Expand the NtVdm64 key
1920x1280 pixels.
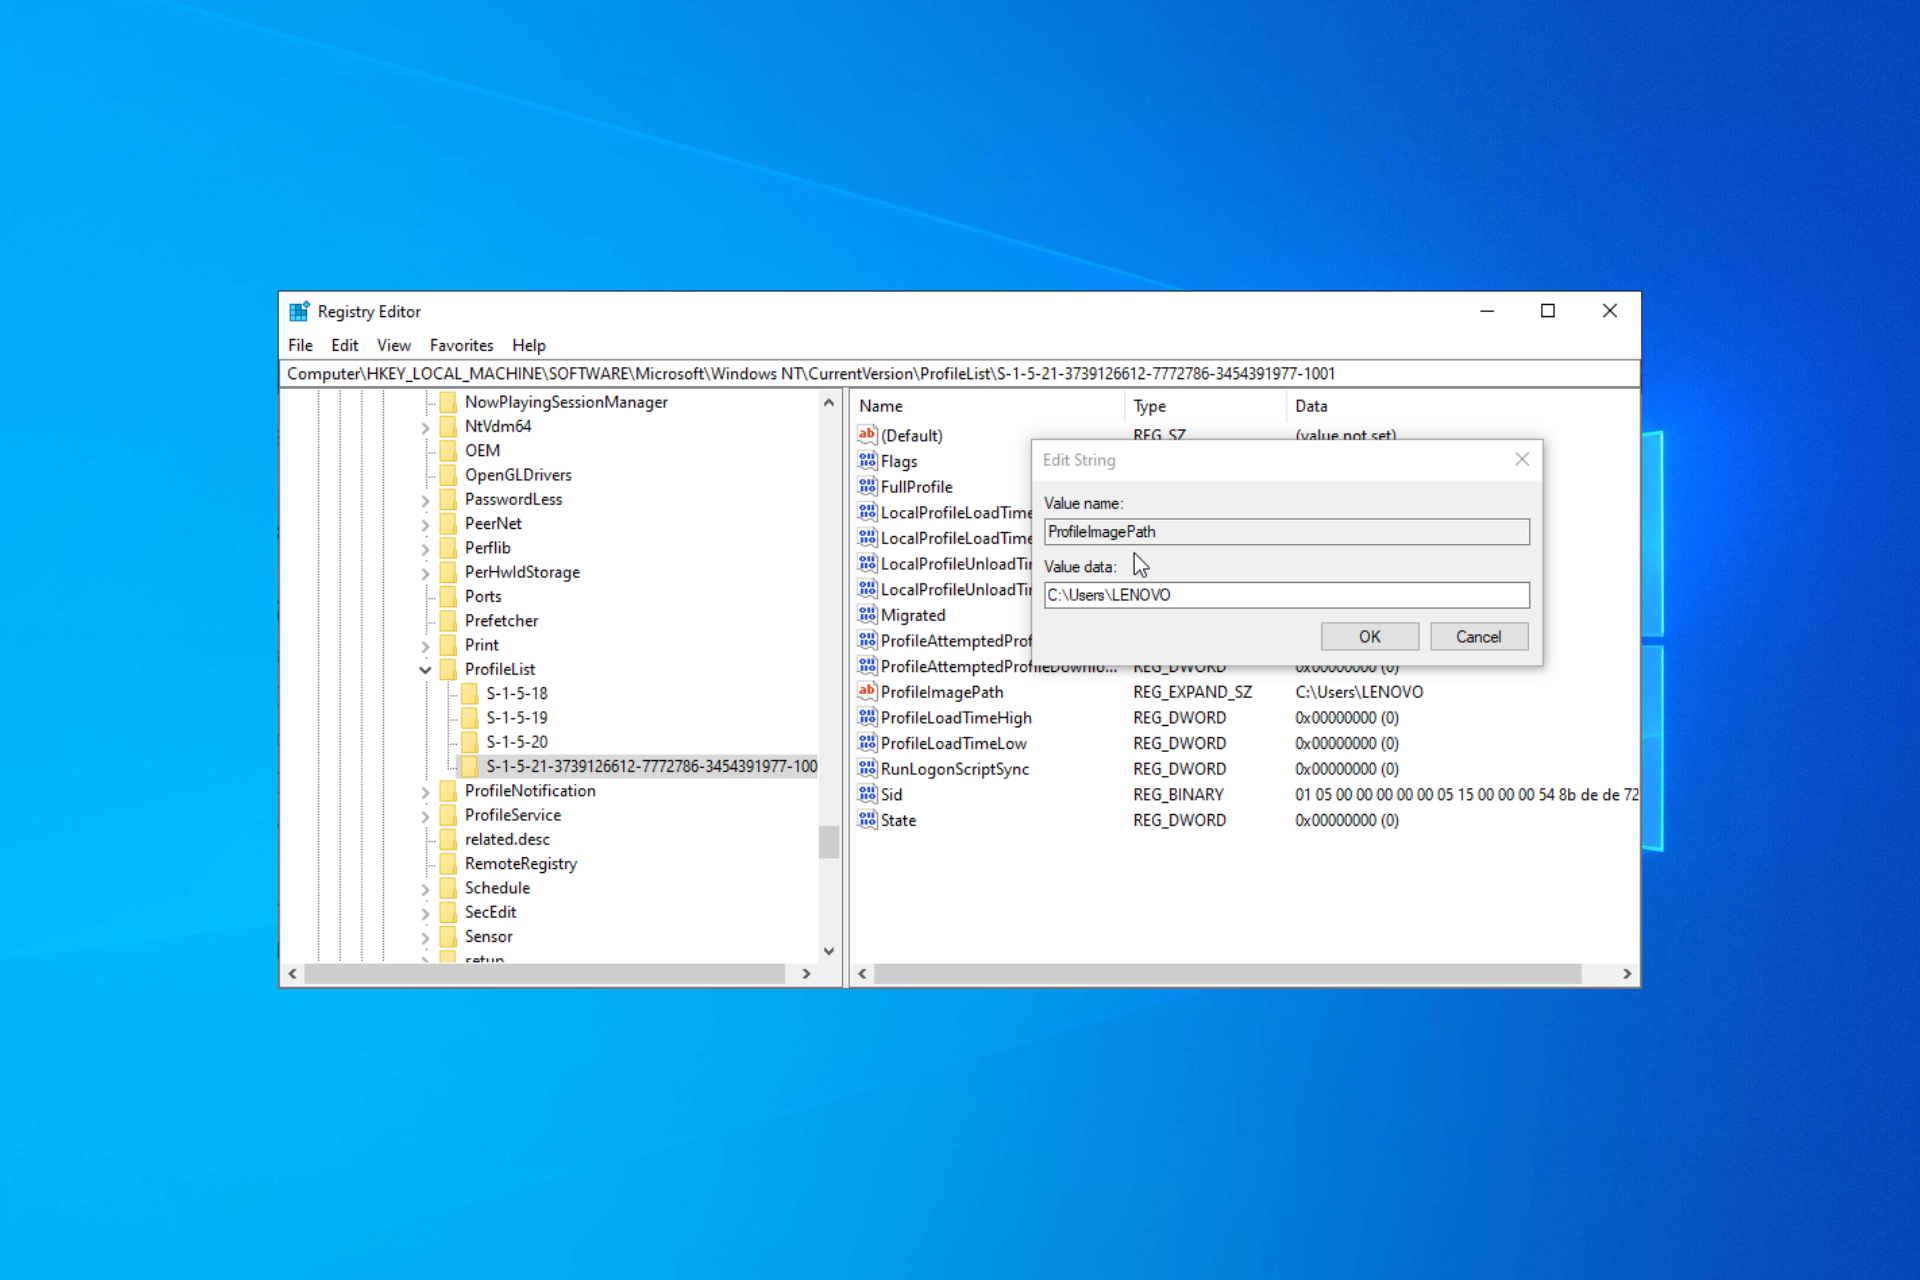point(425,427)
